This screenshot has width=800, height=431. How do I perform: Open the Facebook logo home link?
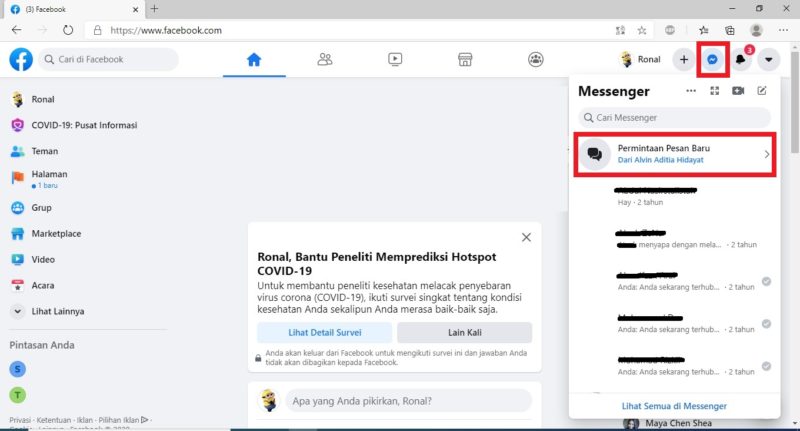point(21,60)
